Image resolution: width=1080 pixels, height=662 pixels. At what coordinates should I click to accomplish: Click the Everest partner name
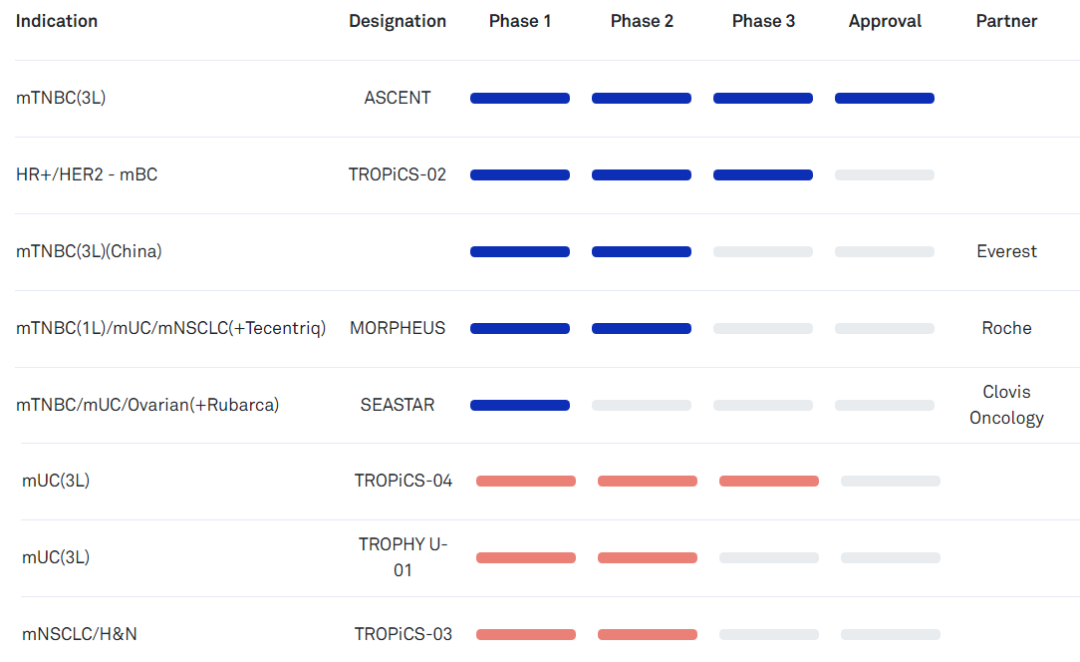point(1006,251)
